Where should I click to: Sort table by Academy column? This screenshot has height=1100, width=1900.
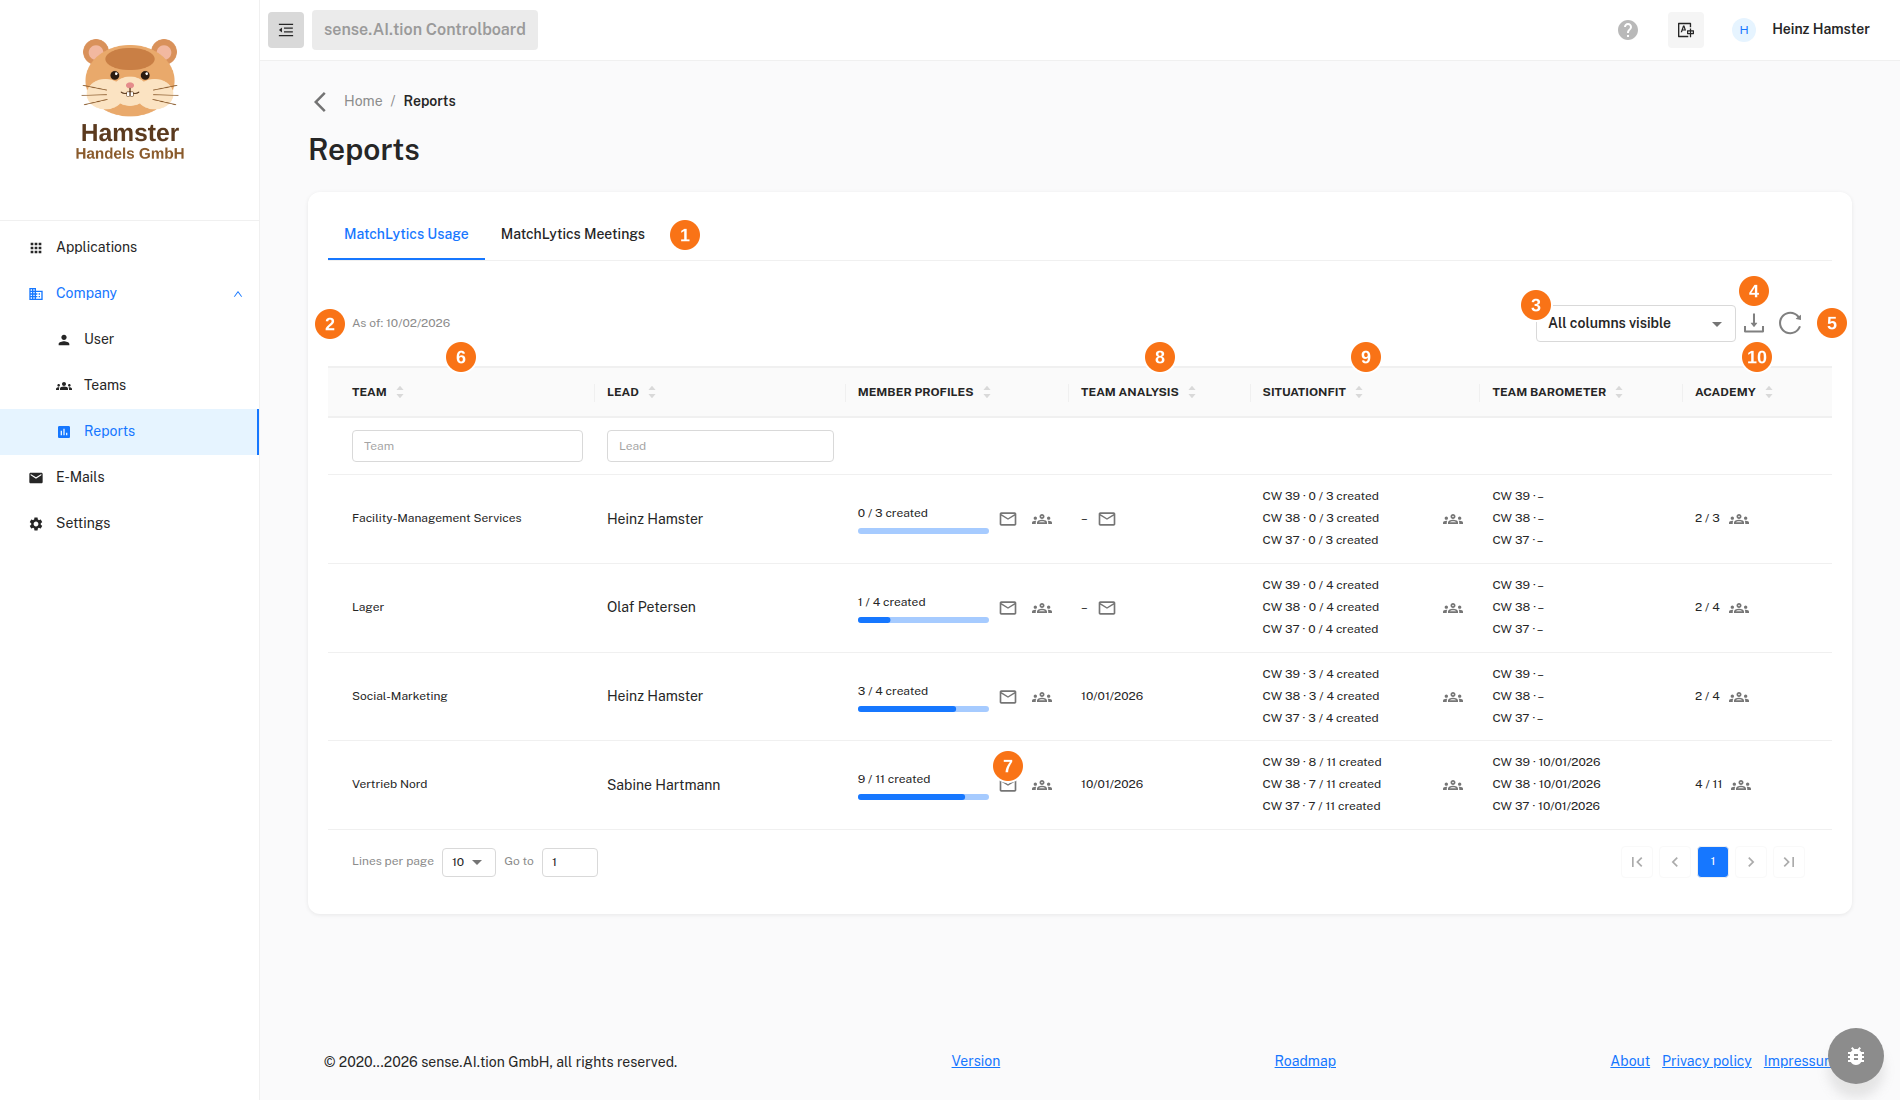pyautogui.click(x=1769, y=392)
